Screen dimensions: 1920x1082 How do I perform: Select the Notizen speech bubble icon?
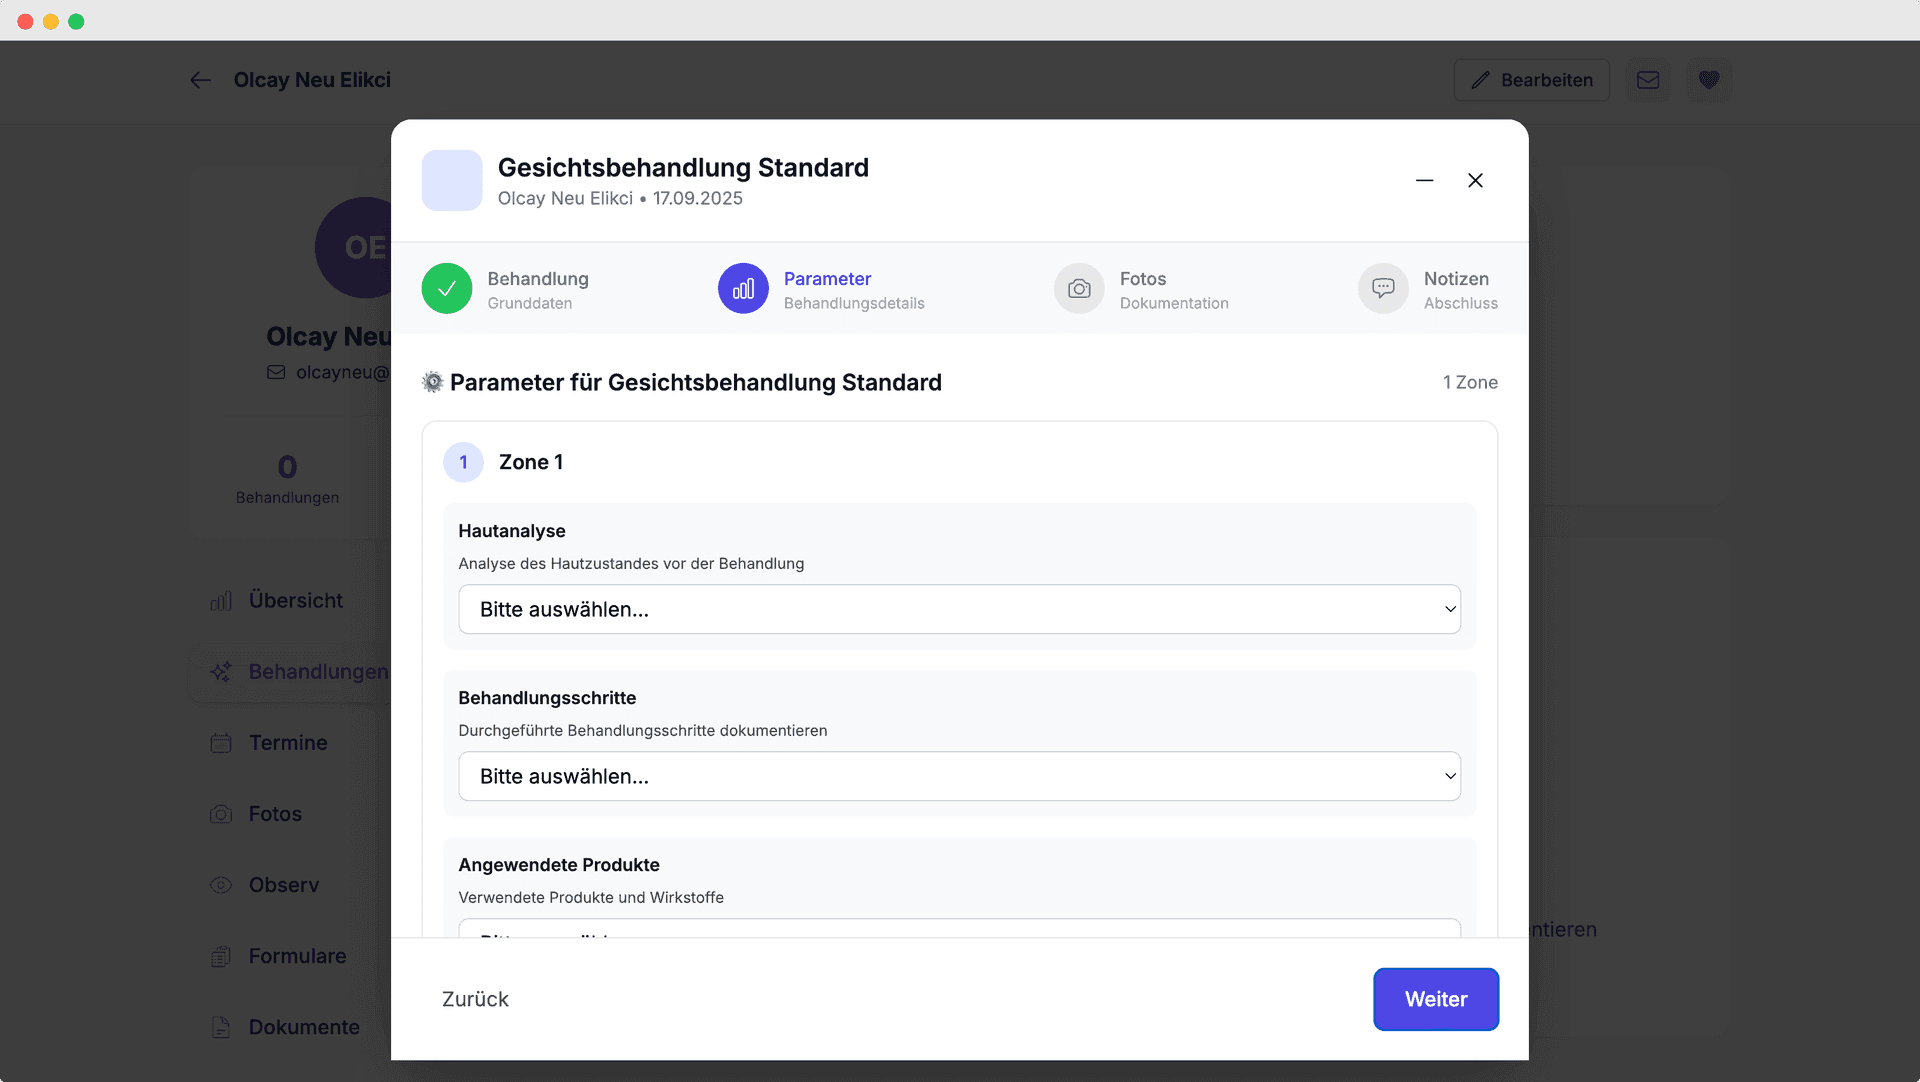click(x=1383, y=288)
